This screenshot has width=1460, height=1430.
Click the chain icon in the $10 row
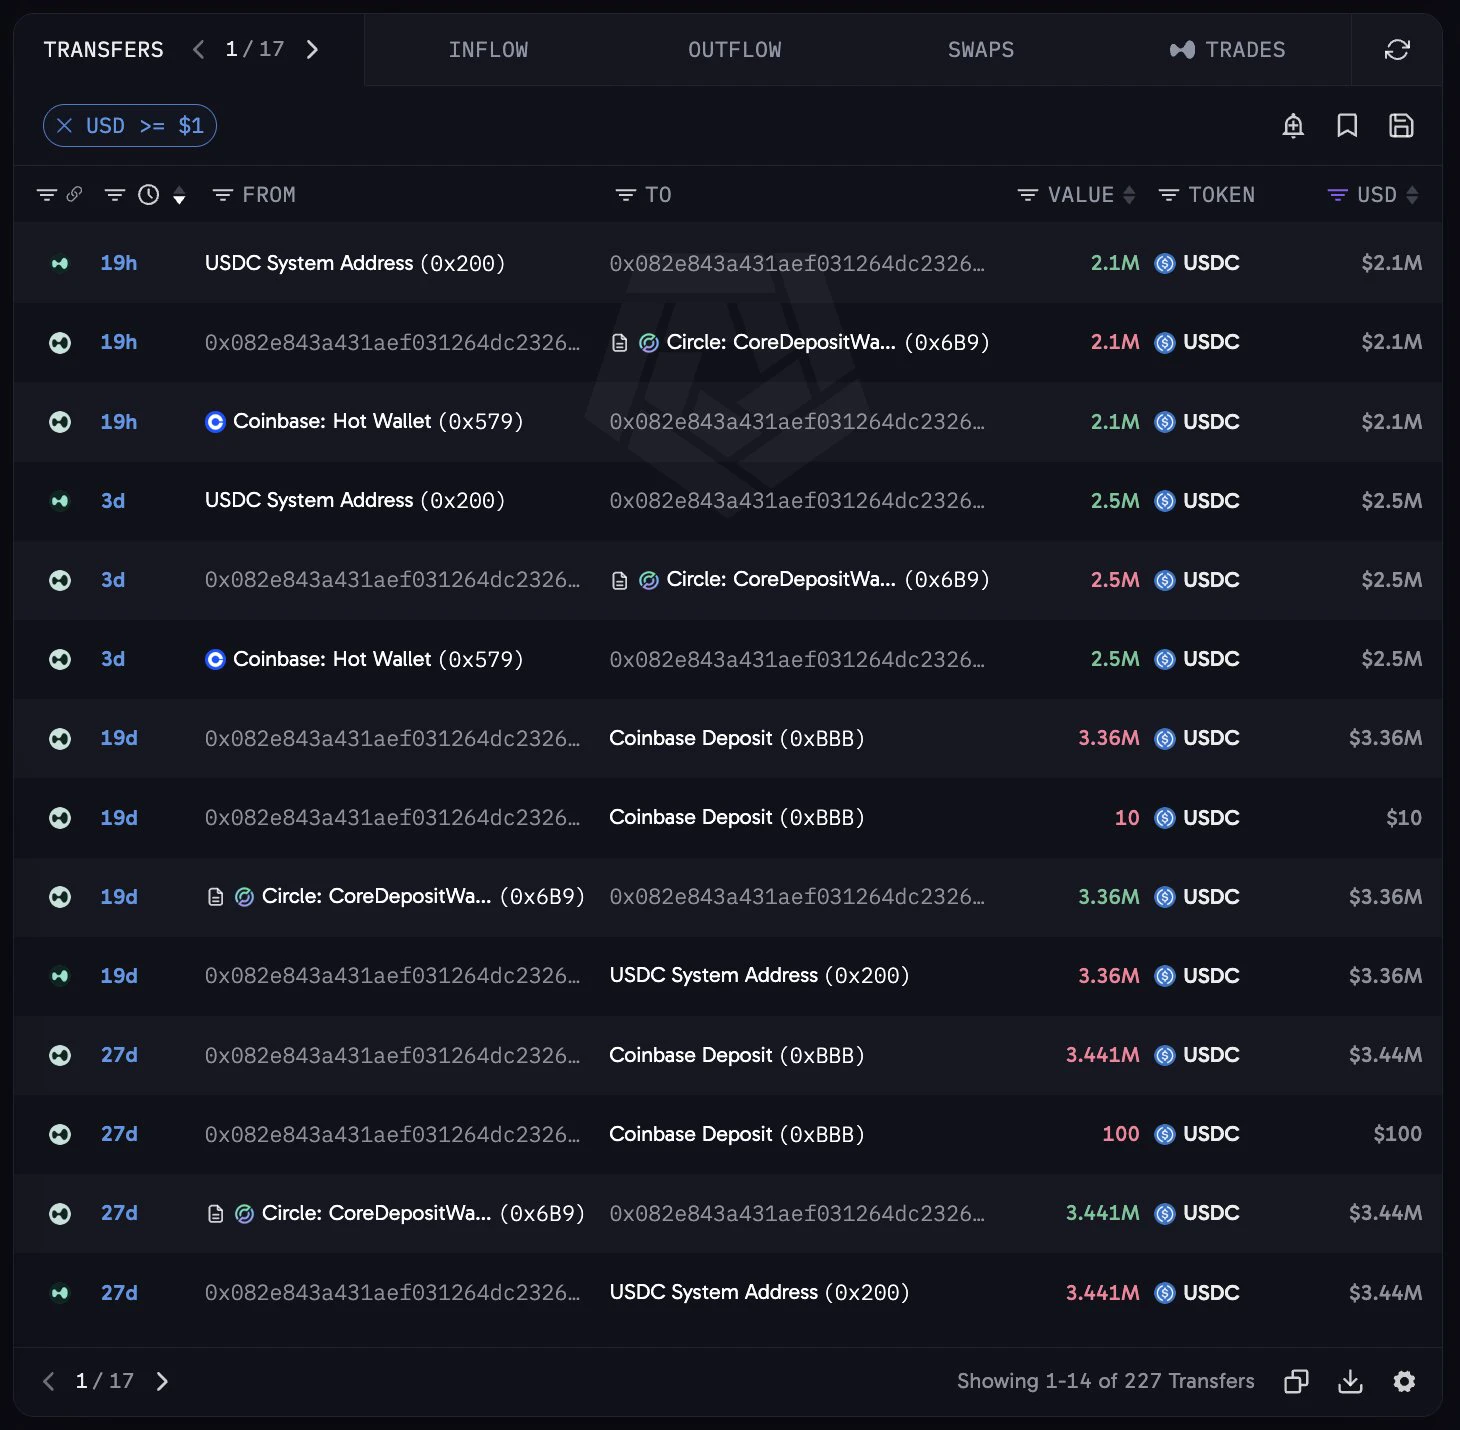click(60, 818)
